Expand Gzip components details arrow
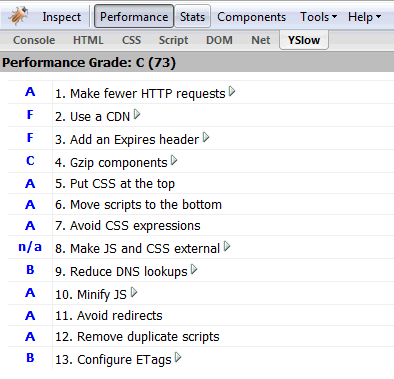 pyautogui.click(x=174, y=161)
